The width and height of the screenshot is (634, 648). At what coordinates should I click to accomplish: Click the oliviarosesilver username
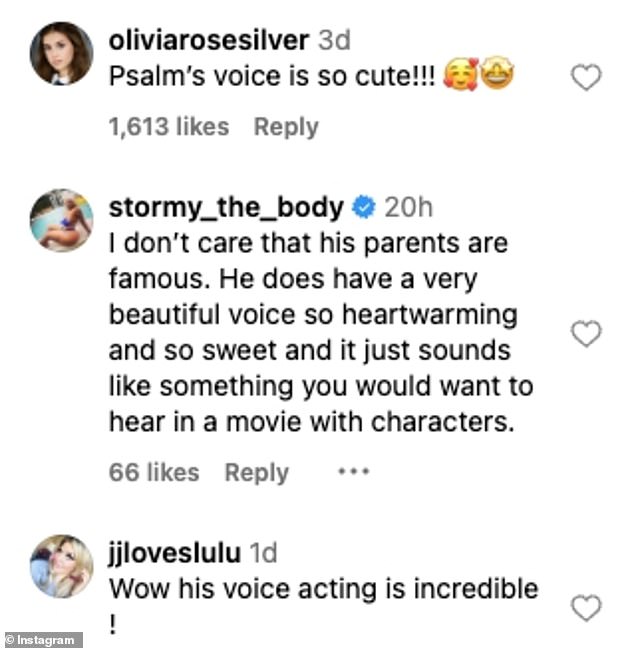208,41
